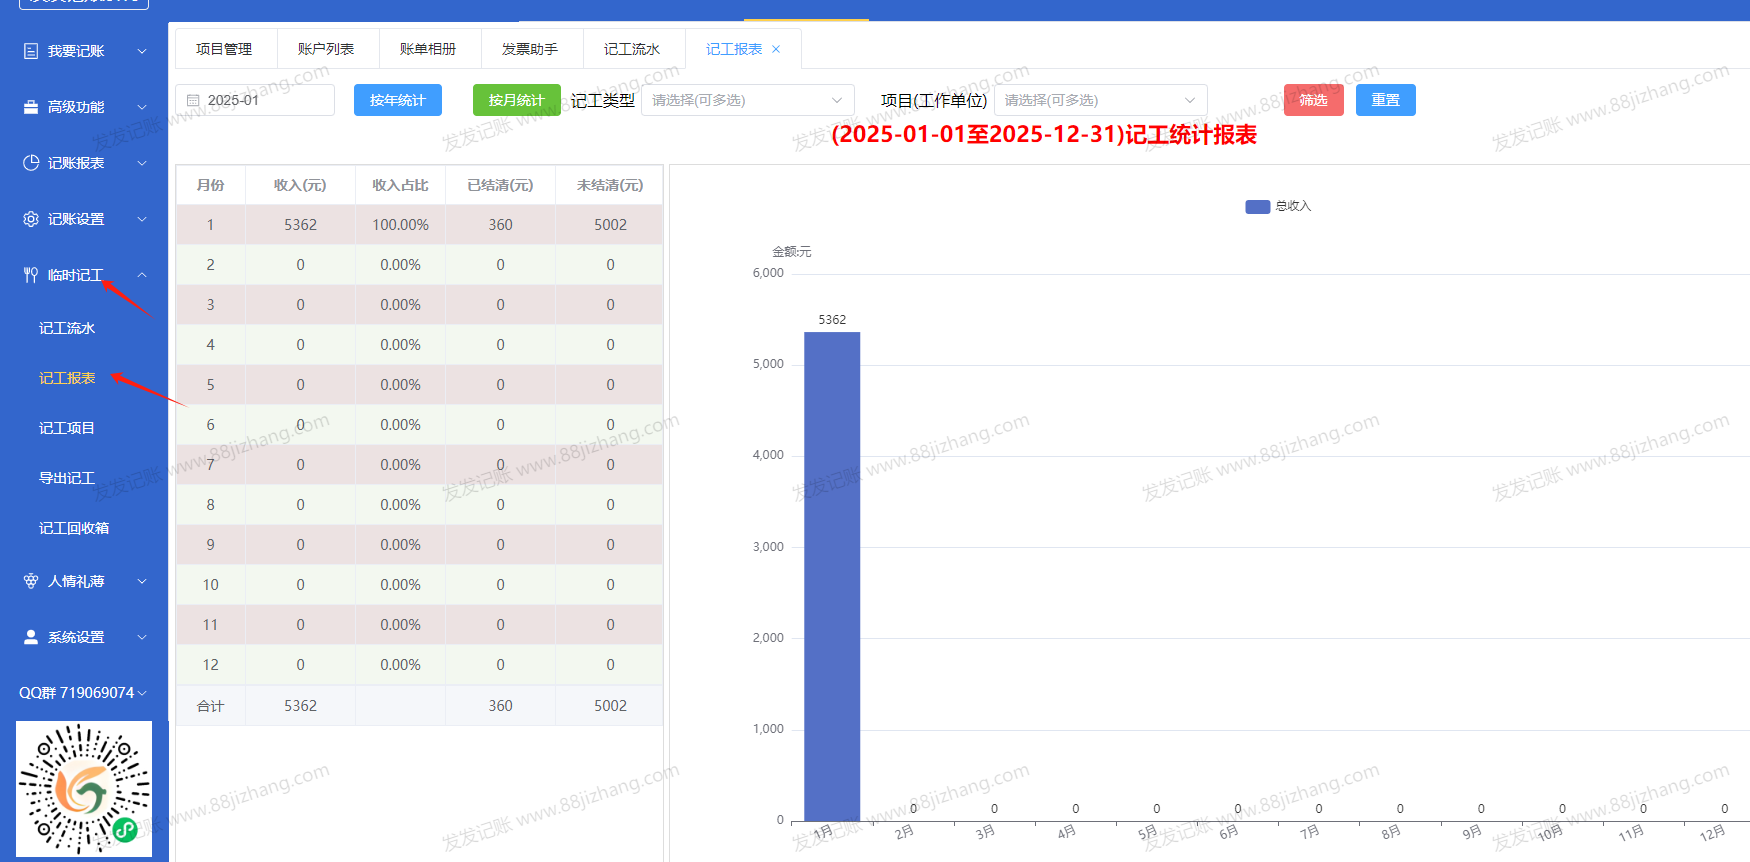Click the report title heading text
This screenshot has width=1750, height=862.
point(1044,135)
